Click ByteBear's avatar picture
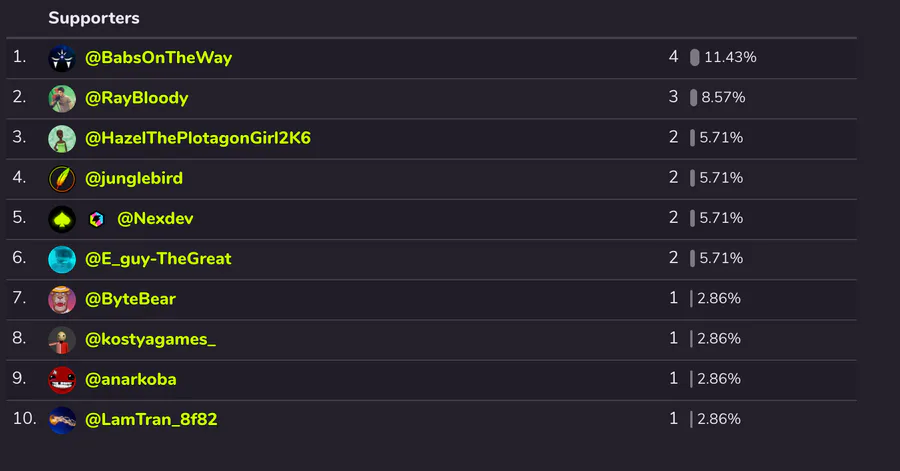This screenshot has width=900, height=471. coord(62,299)
